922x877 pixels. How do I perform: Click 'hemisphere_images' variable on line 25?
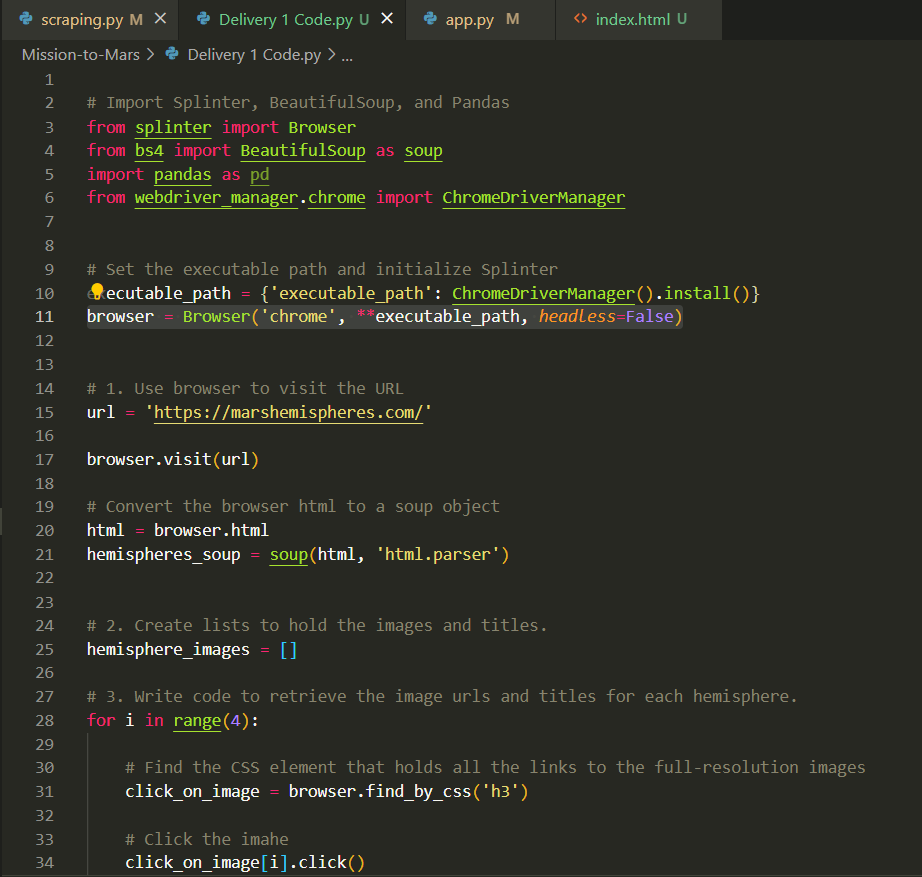168,649
